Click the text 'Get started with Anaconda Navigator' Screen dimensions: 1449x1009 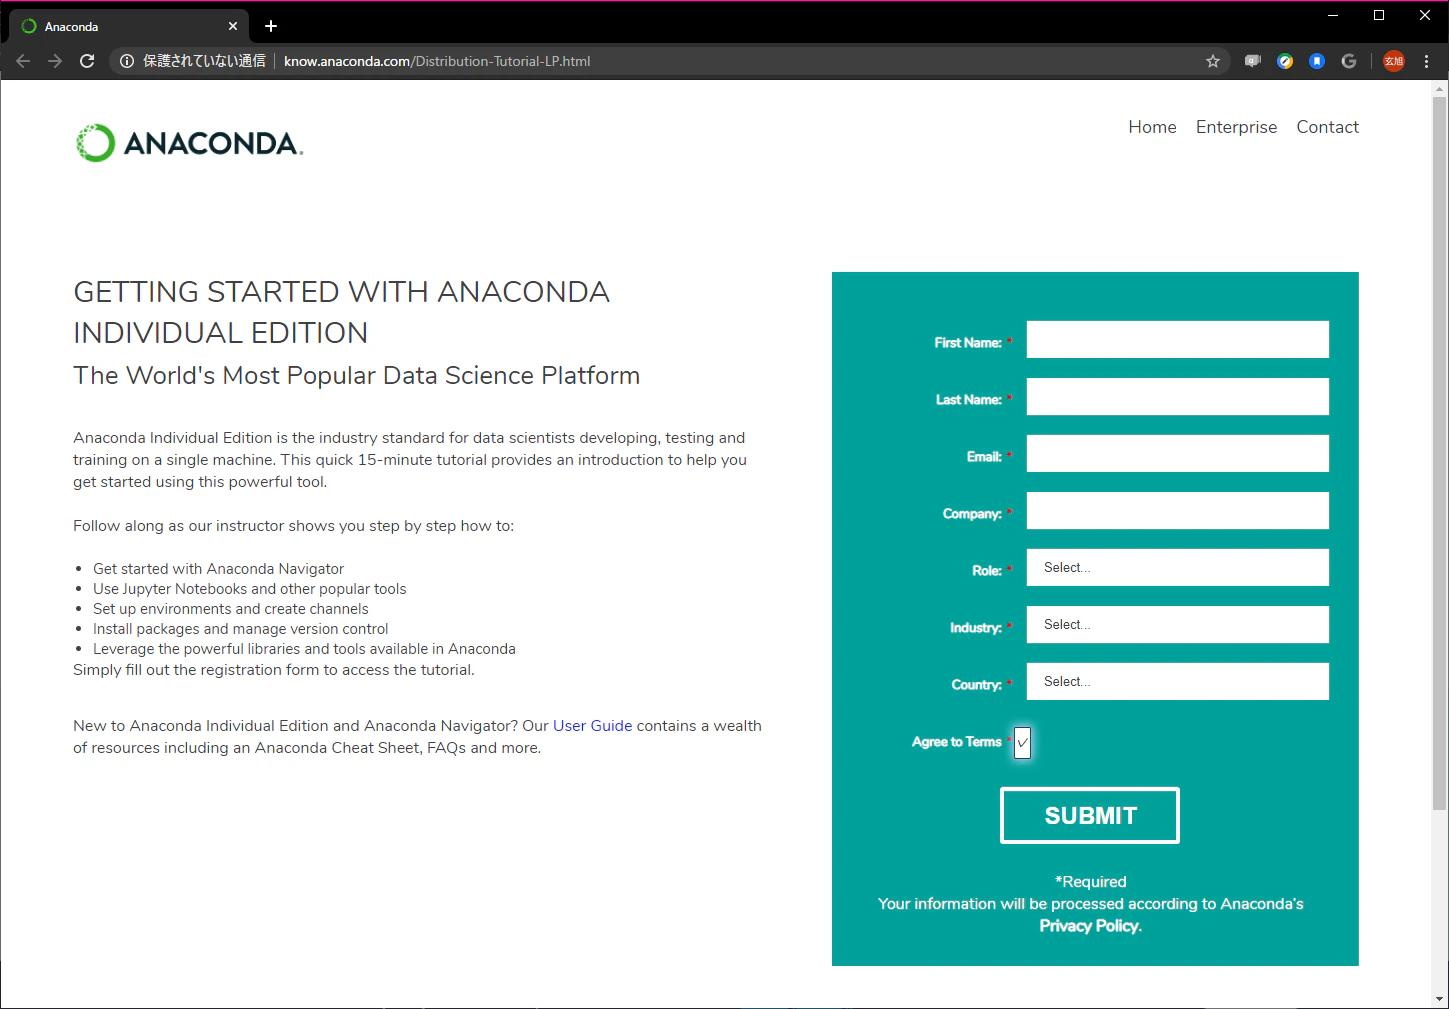pyautogui.click(x=218, y=569)
